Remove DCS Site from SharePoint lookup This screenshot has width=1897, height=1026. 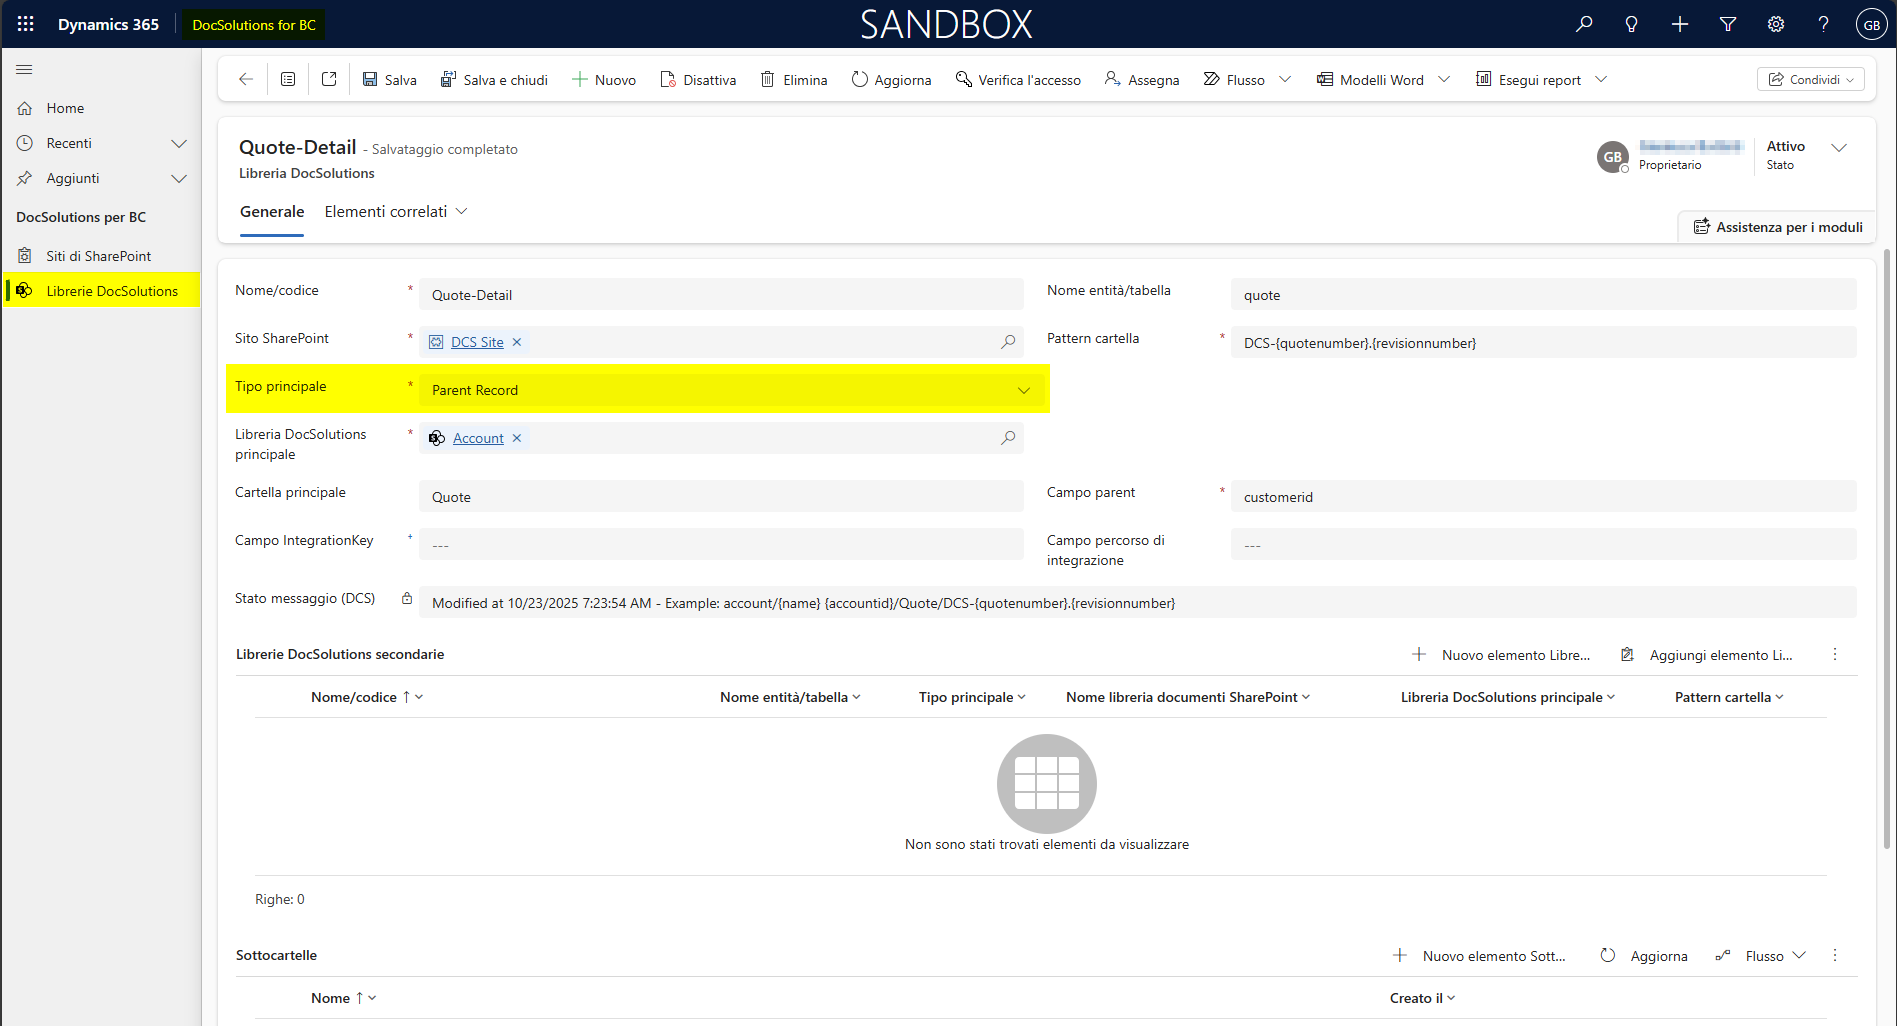(517, 342)
